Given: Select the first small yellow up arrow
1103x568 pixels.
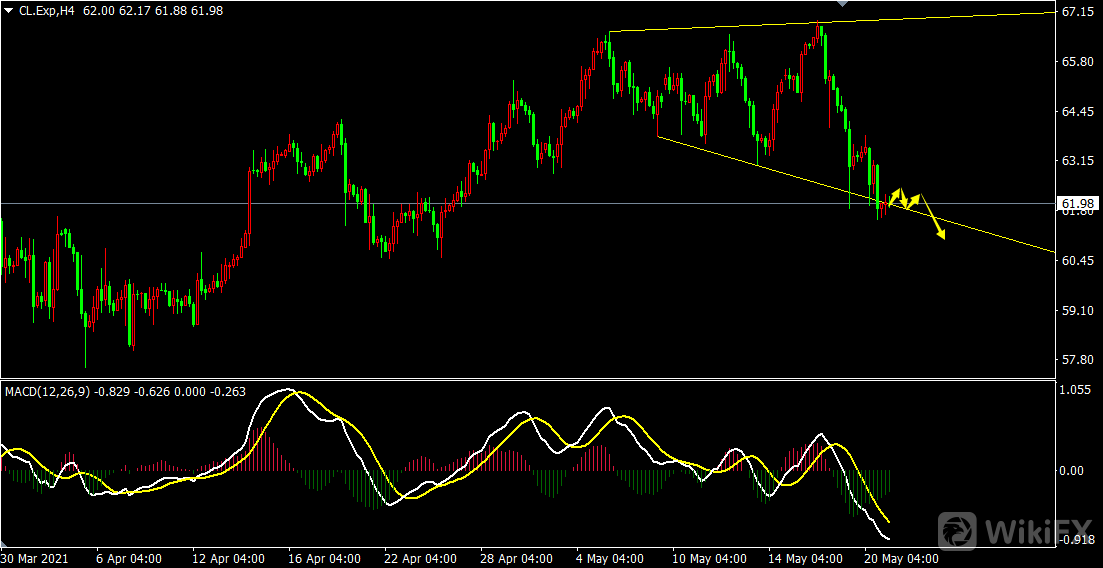Looking at the screenshot, I should coord(895,194).
